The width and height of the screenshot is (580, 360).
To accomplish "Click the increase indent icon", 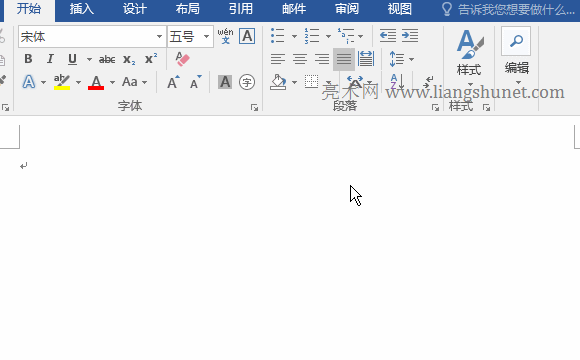I will [x=410, y=36].
